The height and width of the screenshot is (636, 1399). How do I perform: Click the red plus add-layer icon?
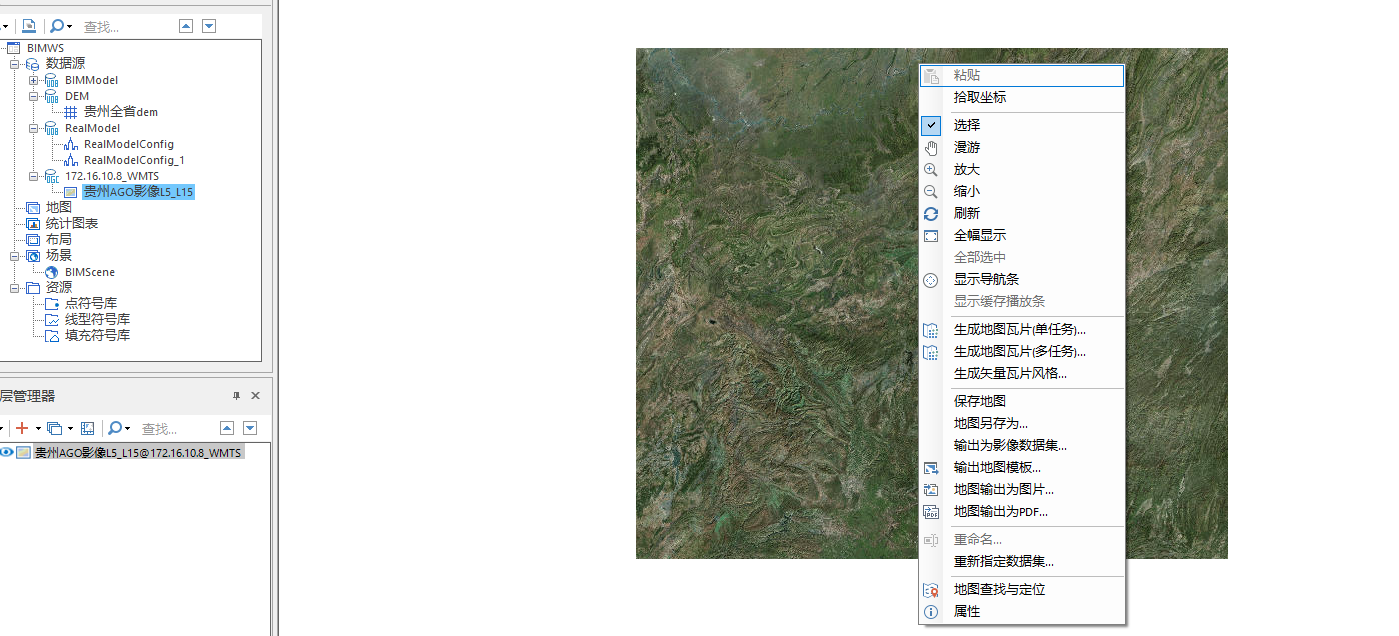21,428
